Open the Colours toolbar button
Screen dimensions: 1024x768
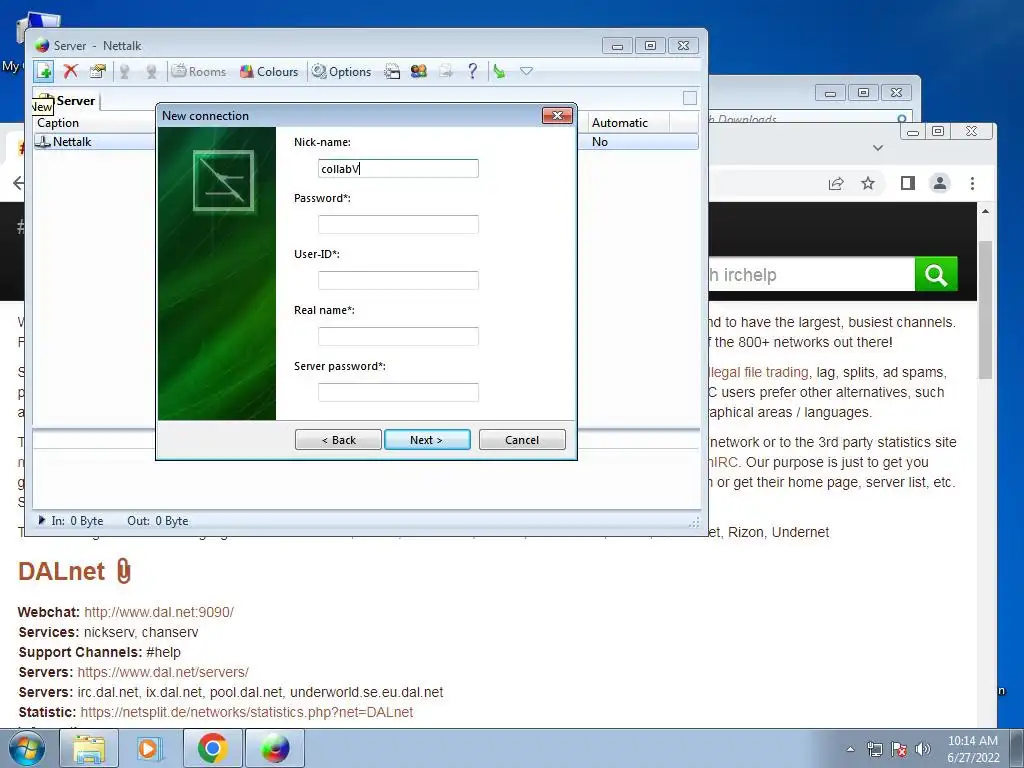269,71
